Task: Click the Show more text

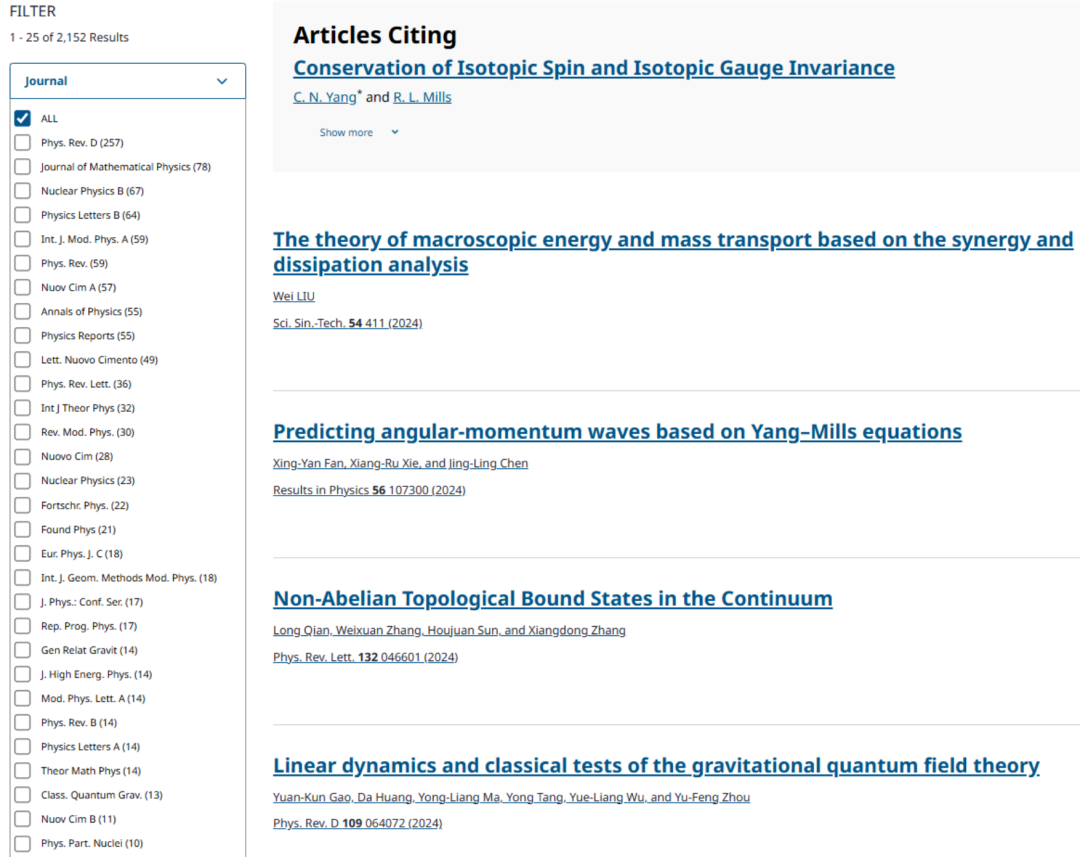Action: click(346, 132)
